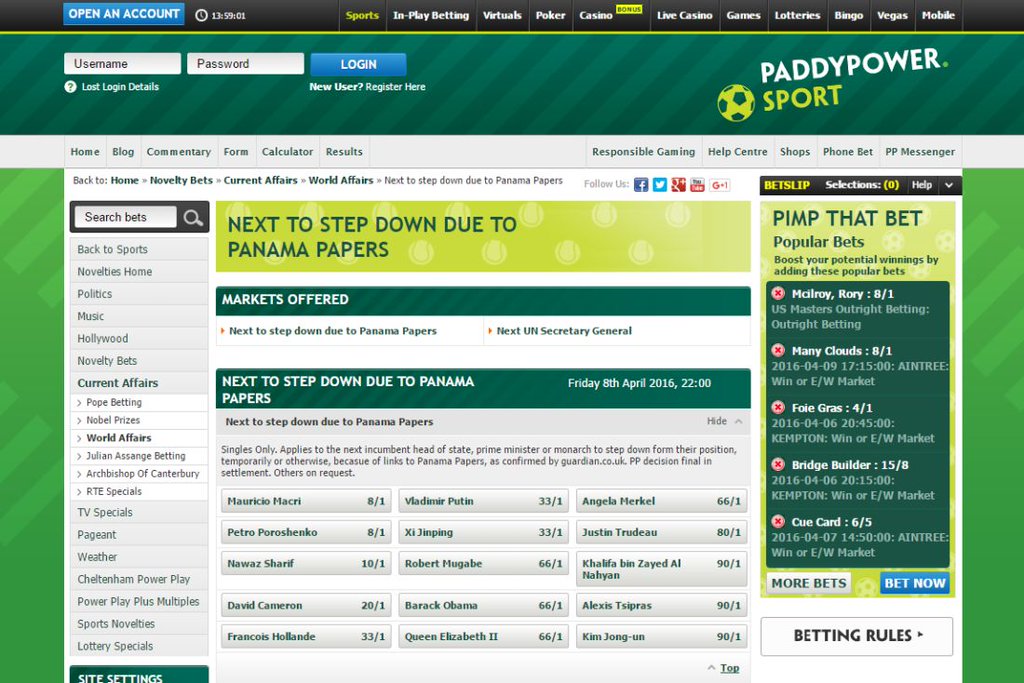The image size is (1024, 683).
Task: Open RTE Specials submenu item
Action: pyautogui.click(x=114, y=491)
